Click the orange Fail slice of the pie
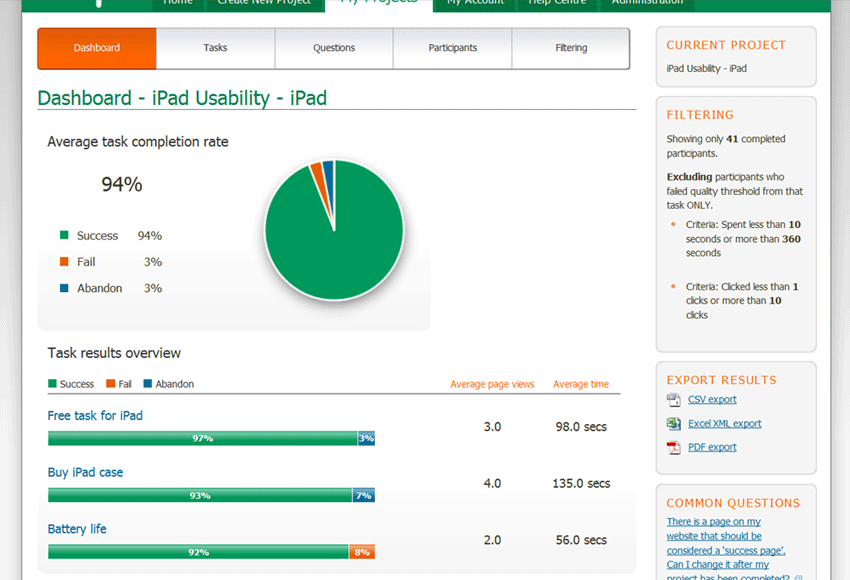The width and height of the screenshot is (850, 580). [318, 175]
